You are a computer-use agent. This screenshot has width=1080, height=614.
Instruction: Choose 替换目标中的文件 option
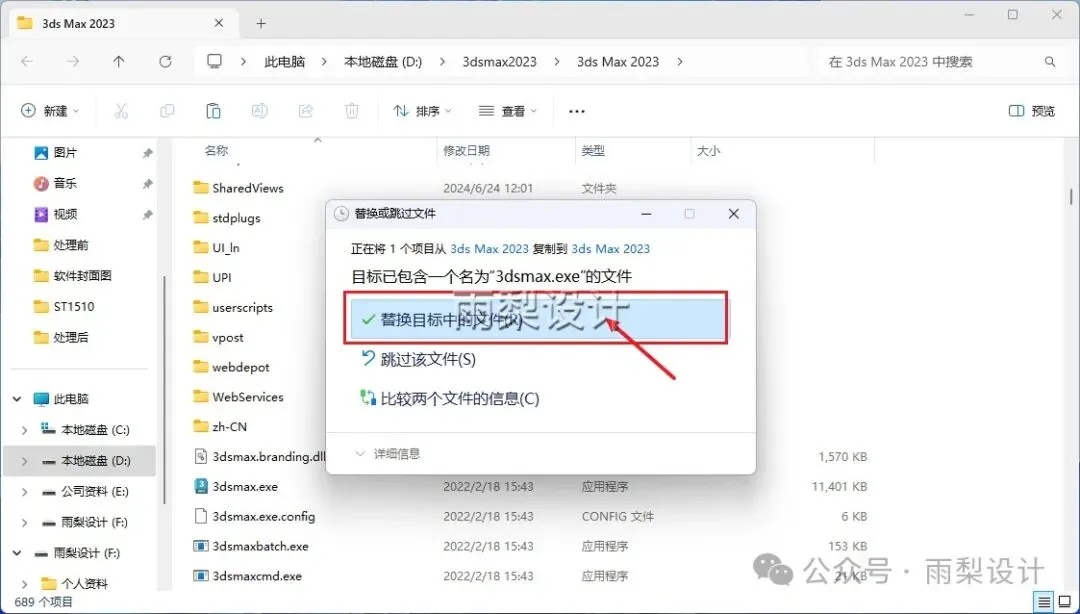click(x=539, y=320)
